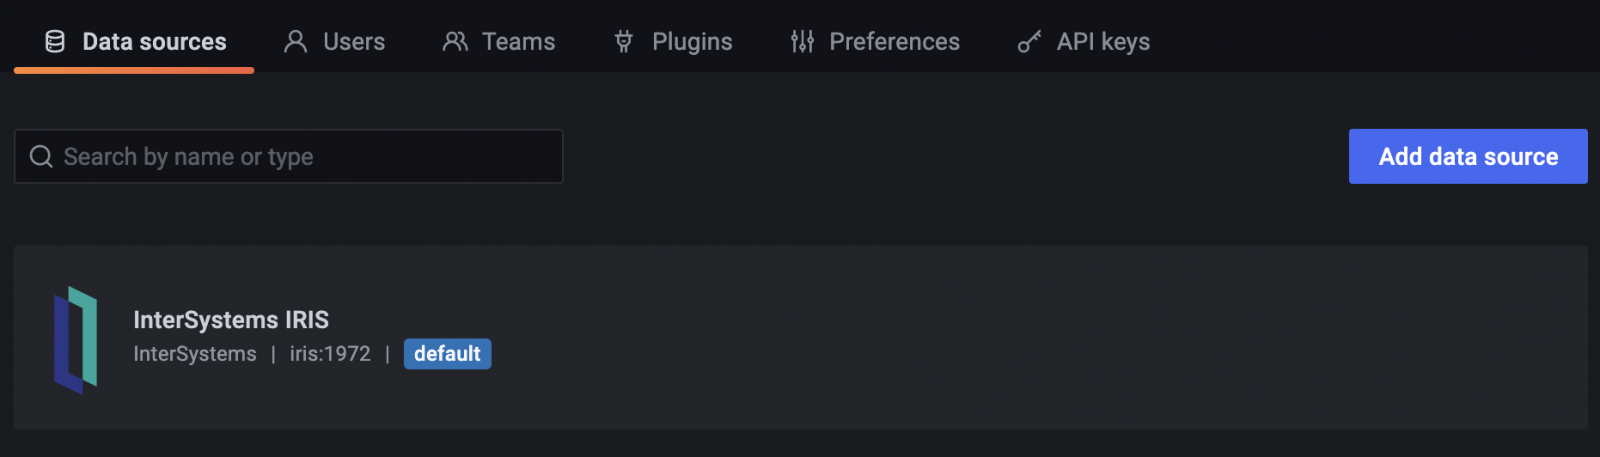The height and width of the screenshot is (457, 1600).
Task: Click the two-people icon beside Teams
Action: tap(455, 41)
